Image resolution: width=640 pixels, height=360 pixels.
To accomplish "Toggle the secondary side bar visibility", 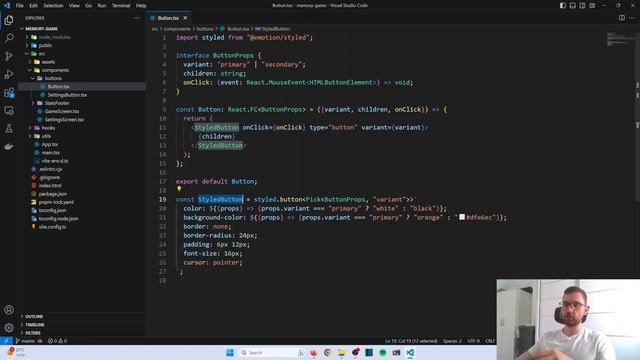I will pyautogui.click(x=582, y=5).
